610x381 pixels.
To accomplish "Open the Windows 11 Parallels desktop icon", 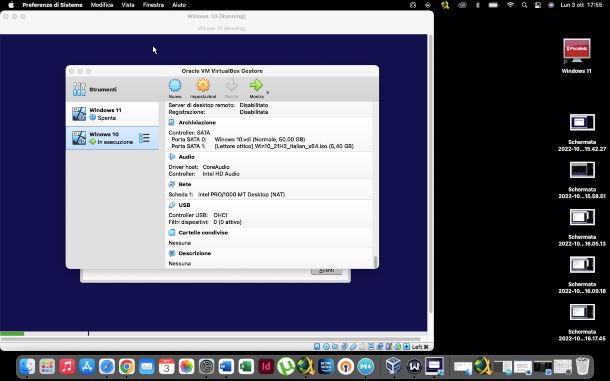I will click(x=577, y=51).
